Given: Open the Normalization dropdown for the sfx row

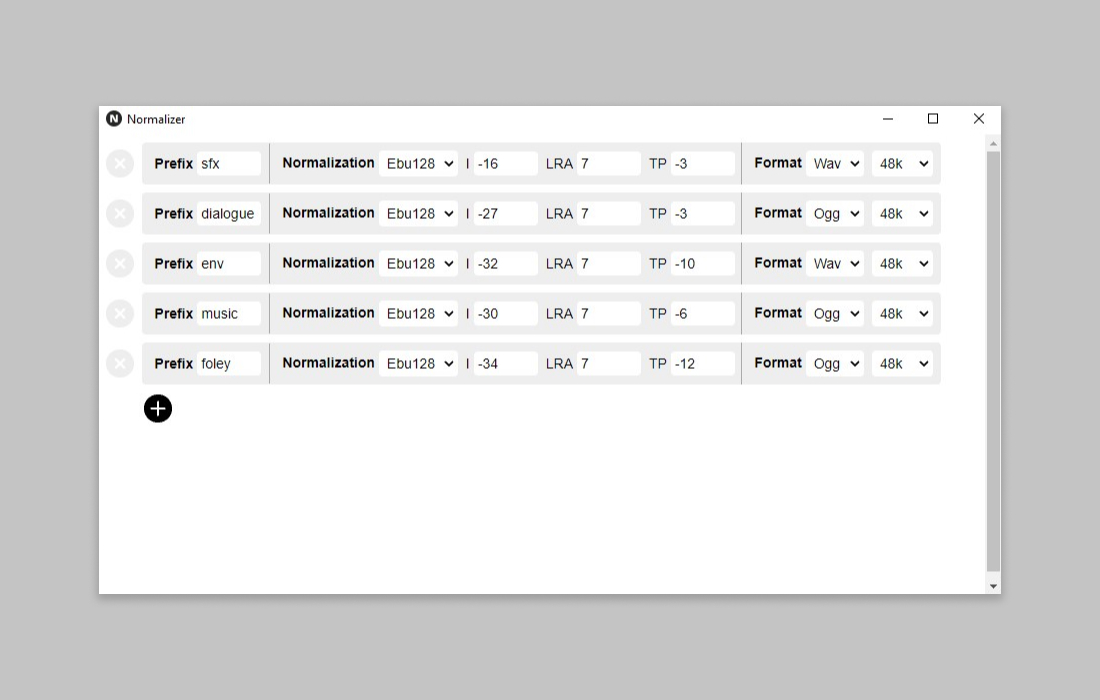Looking at the screenshot, I should coord(418,163).
